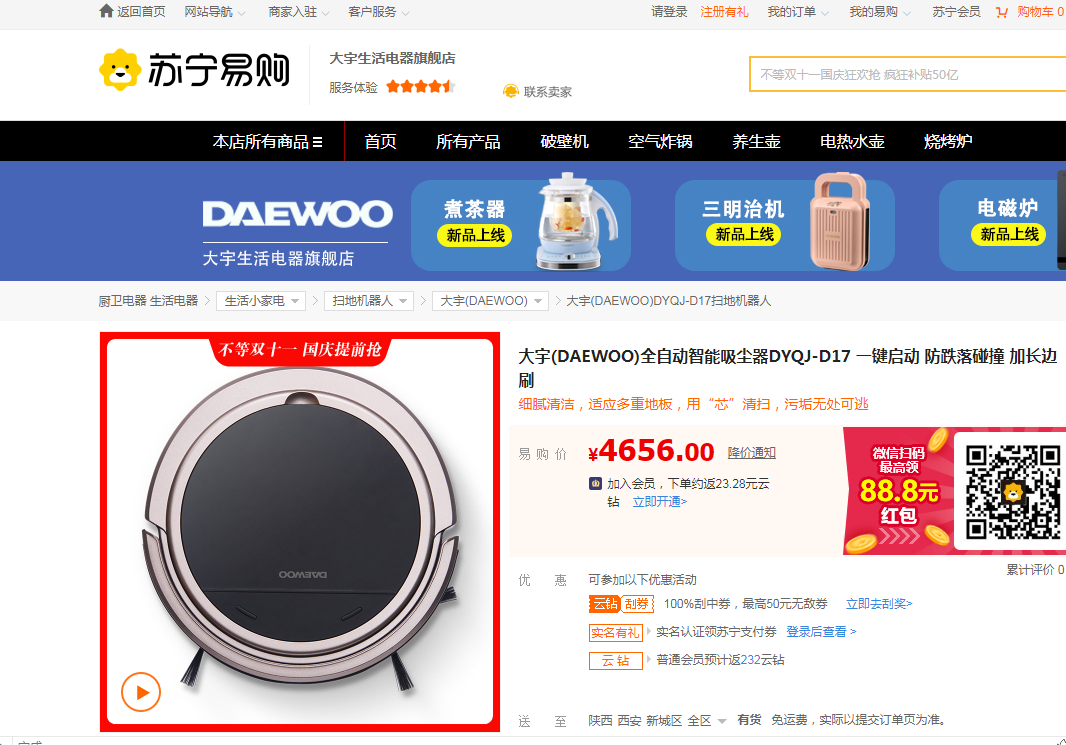Viewport: 1066px width, 745px height.
Task: Open the shopping cart icon
Action: click(x=1001, y=12)
